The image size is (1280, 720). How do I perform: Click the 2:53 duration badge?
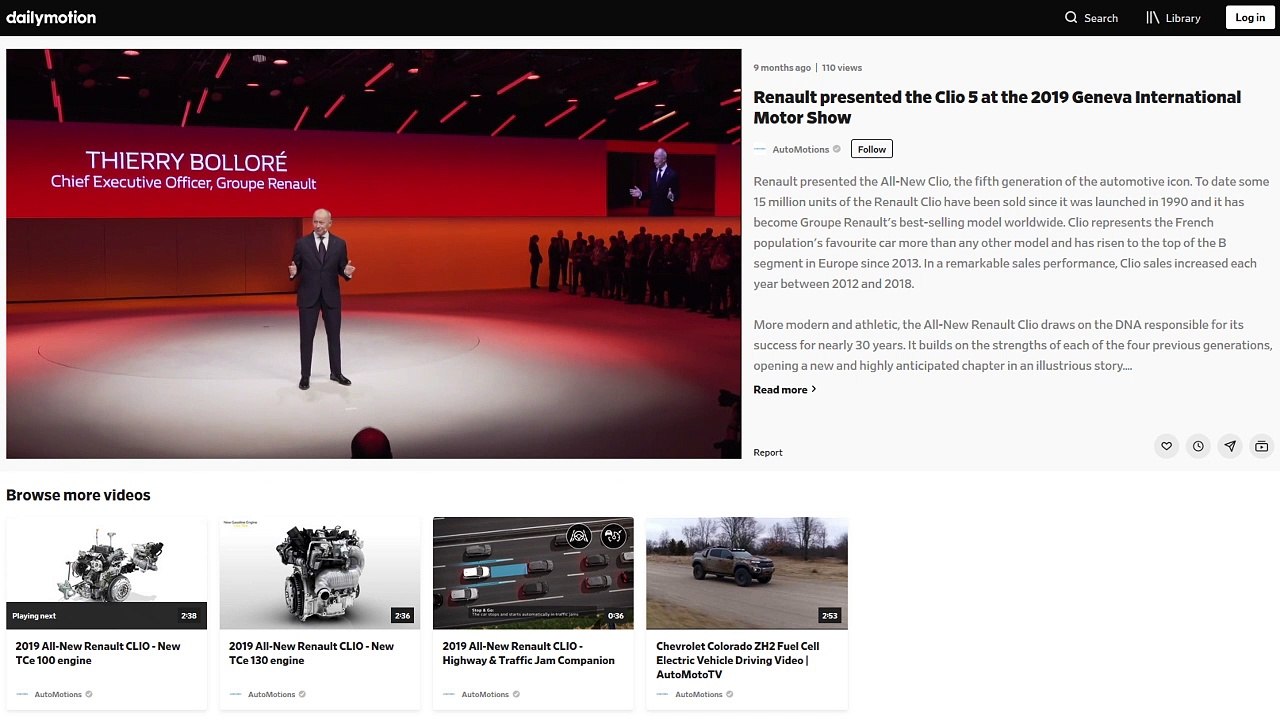click(x=829, y=616)
